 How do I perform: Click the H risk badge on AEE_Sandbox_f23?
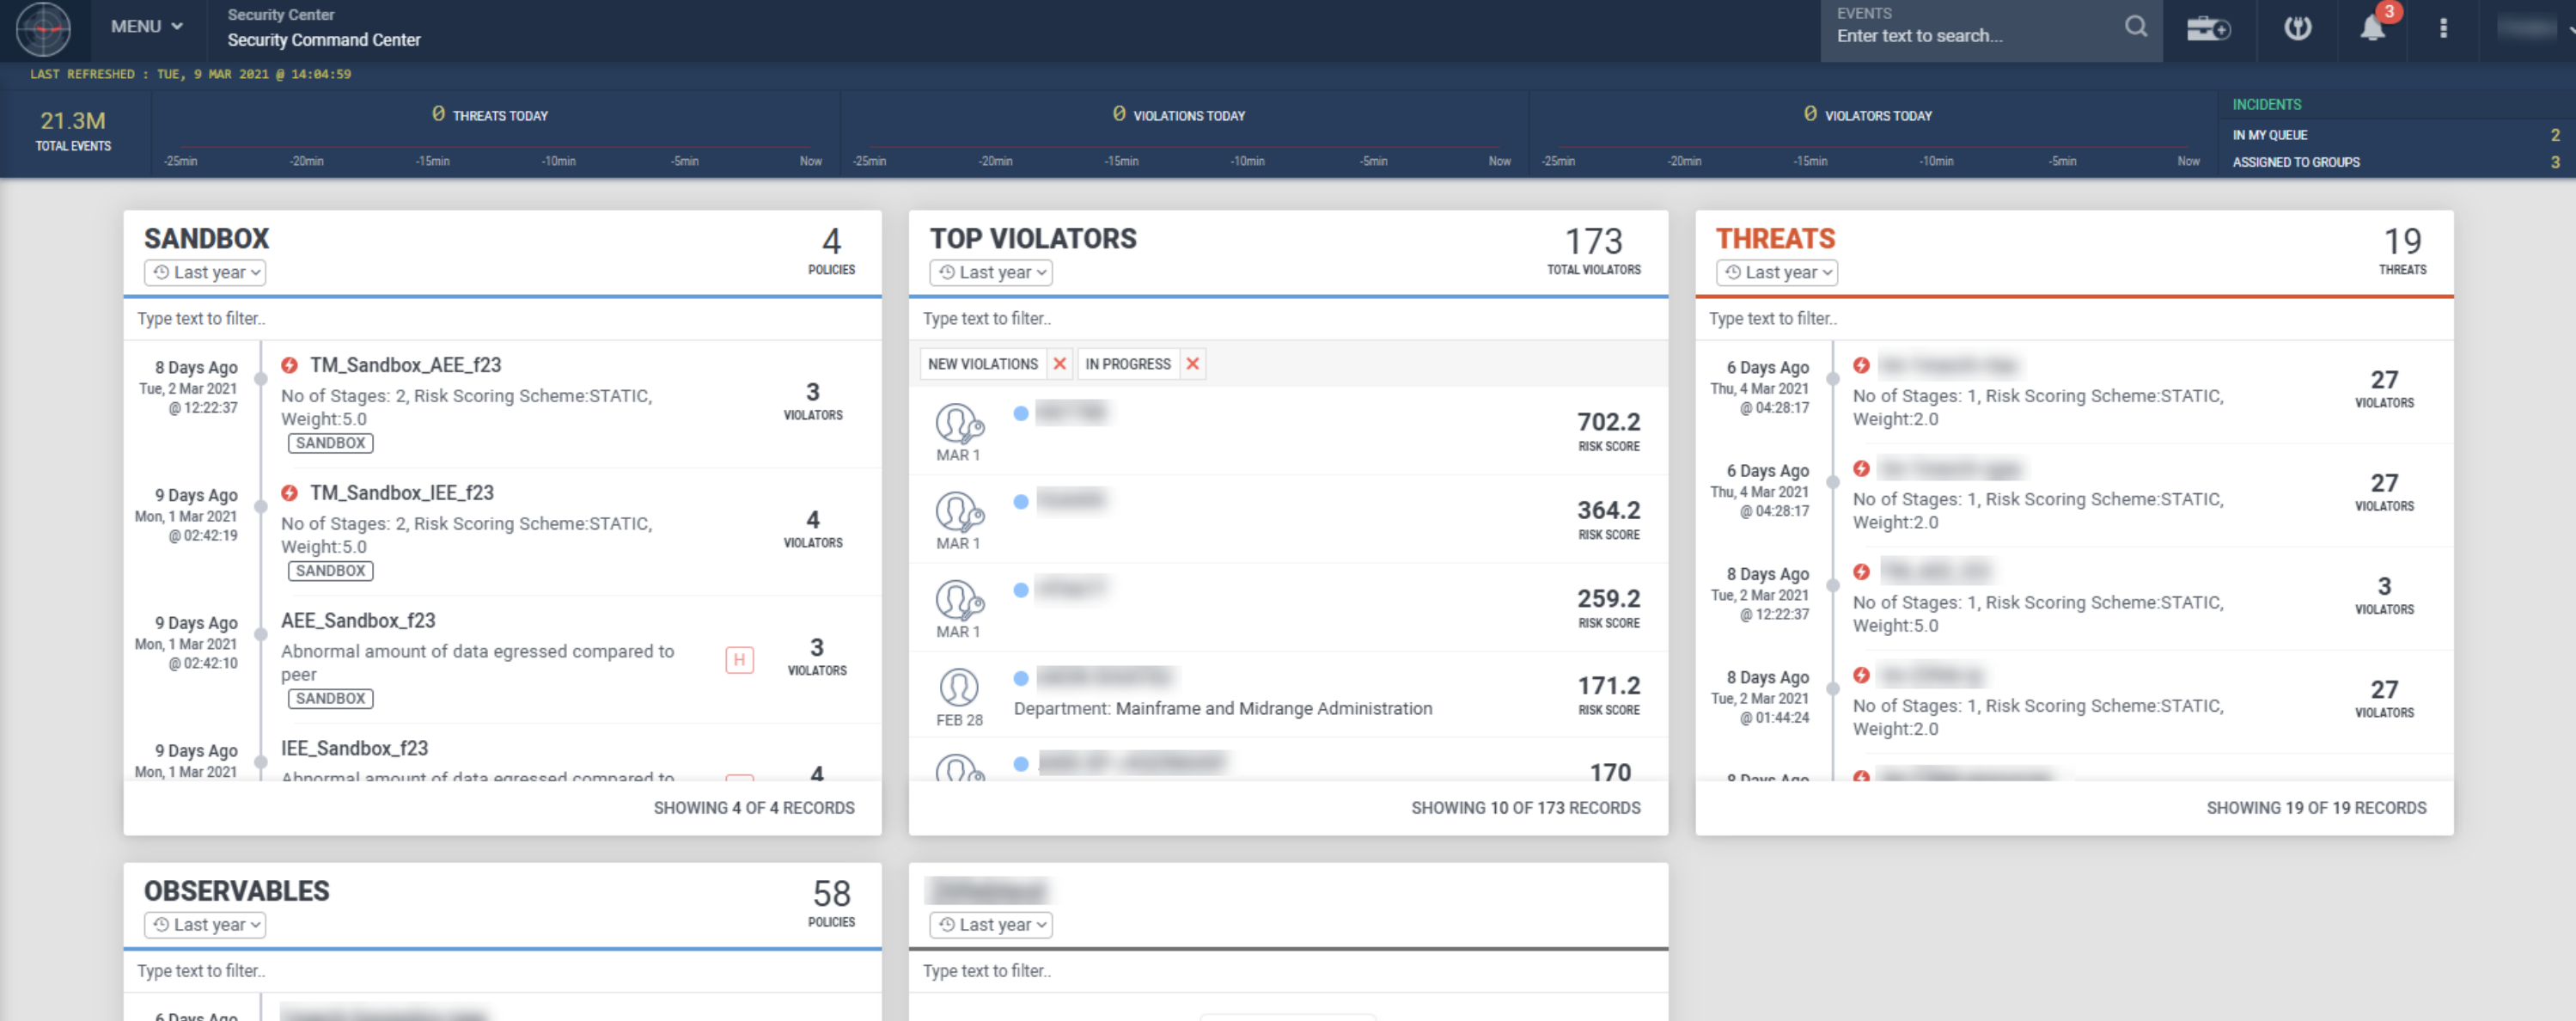tap(739, 659)
